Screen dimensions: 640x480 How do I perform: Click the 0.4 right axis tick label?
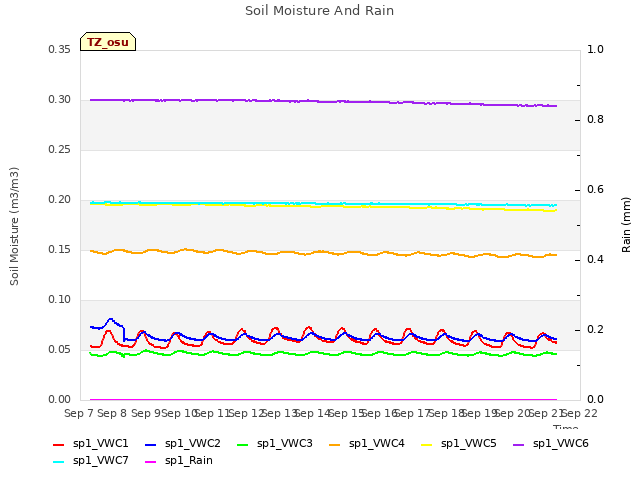(x=596, y=260)
